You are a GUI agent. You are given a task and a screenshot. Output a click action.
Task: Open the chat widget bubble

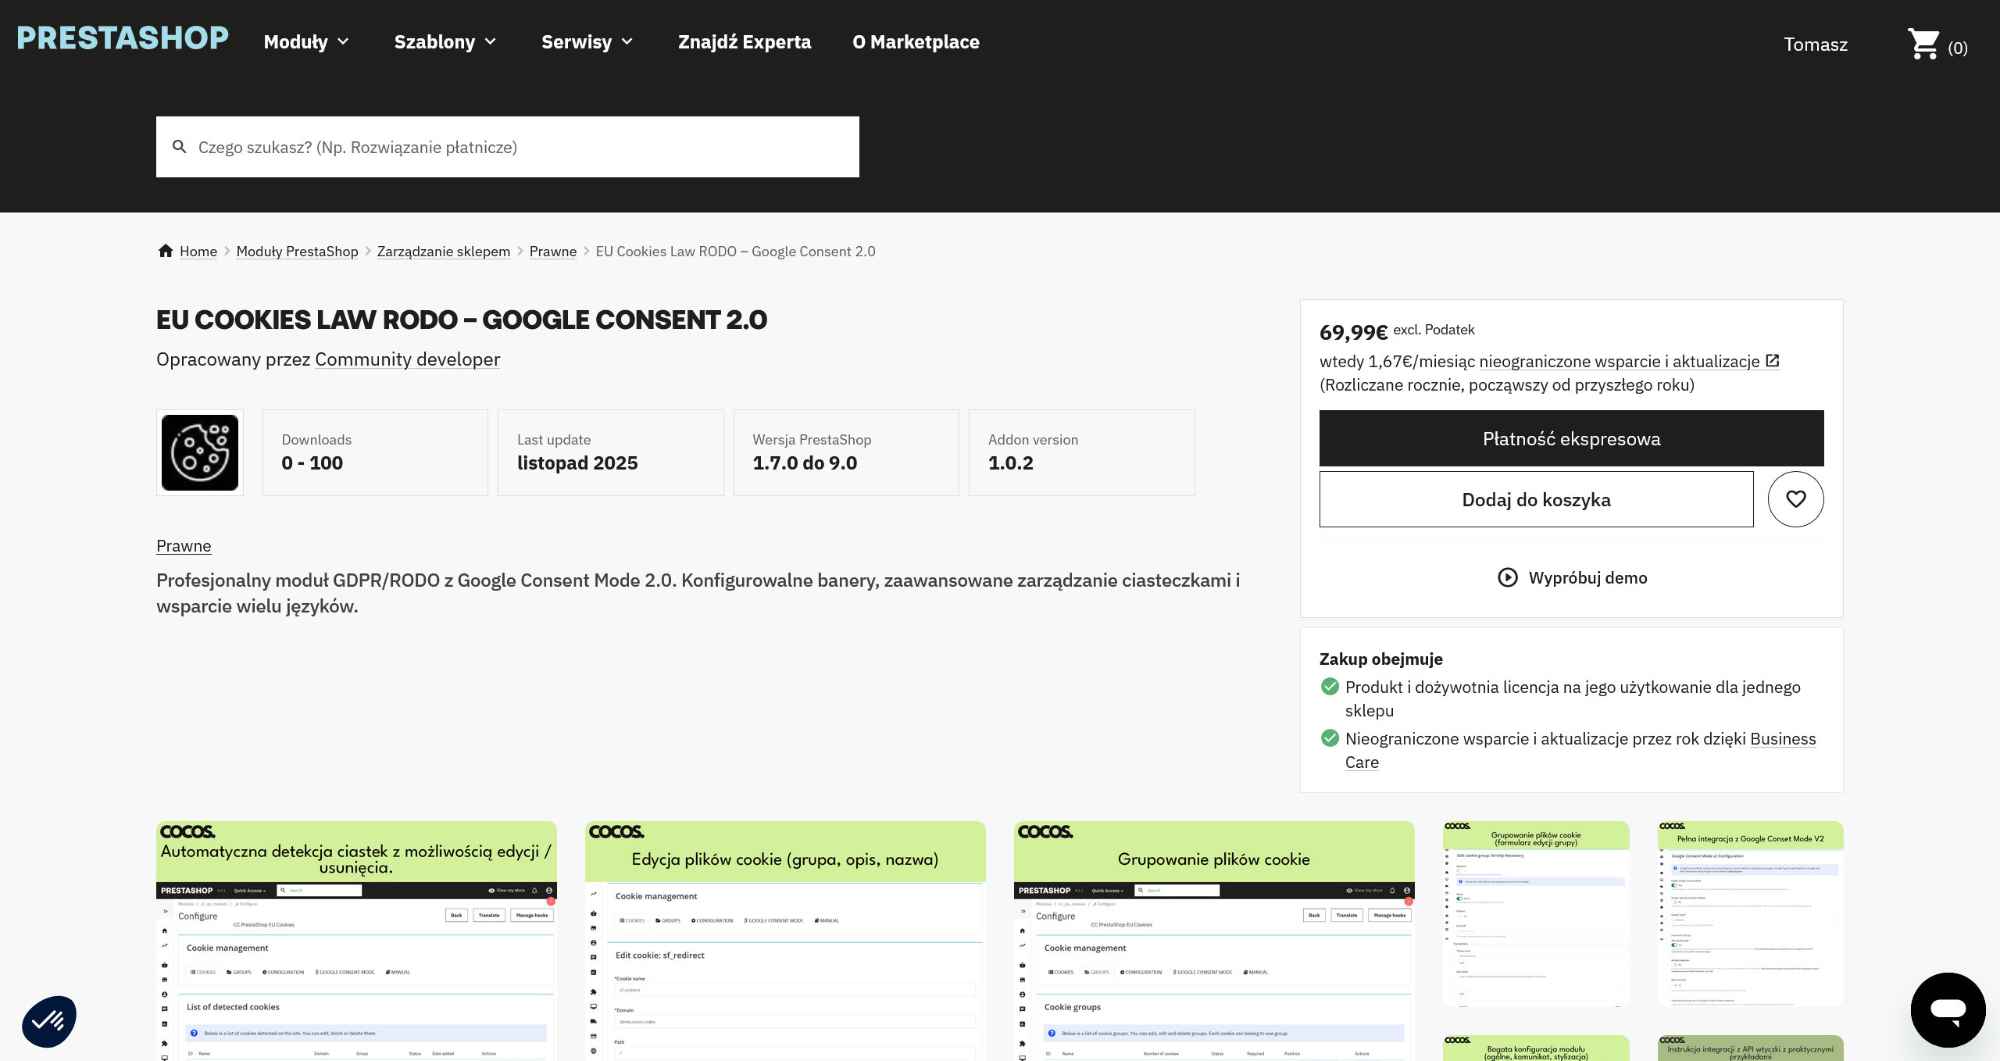coord(1948,1010)
